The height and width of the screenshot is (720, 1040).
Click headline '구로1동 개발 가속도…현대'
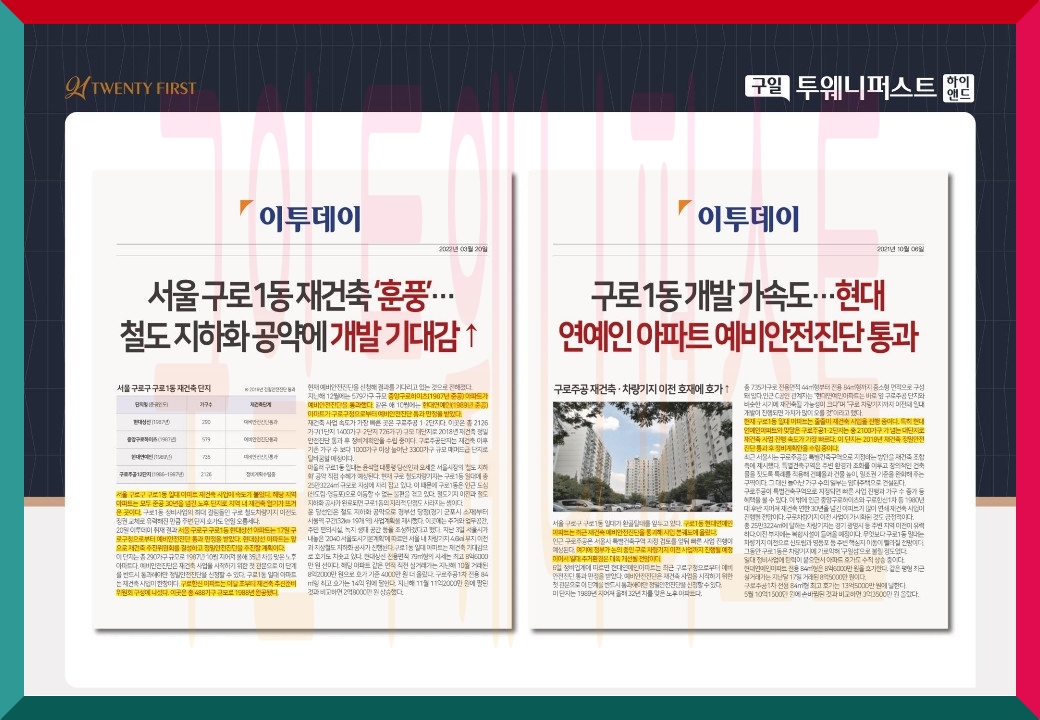click(x=738, y=296)
